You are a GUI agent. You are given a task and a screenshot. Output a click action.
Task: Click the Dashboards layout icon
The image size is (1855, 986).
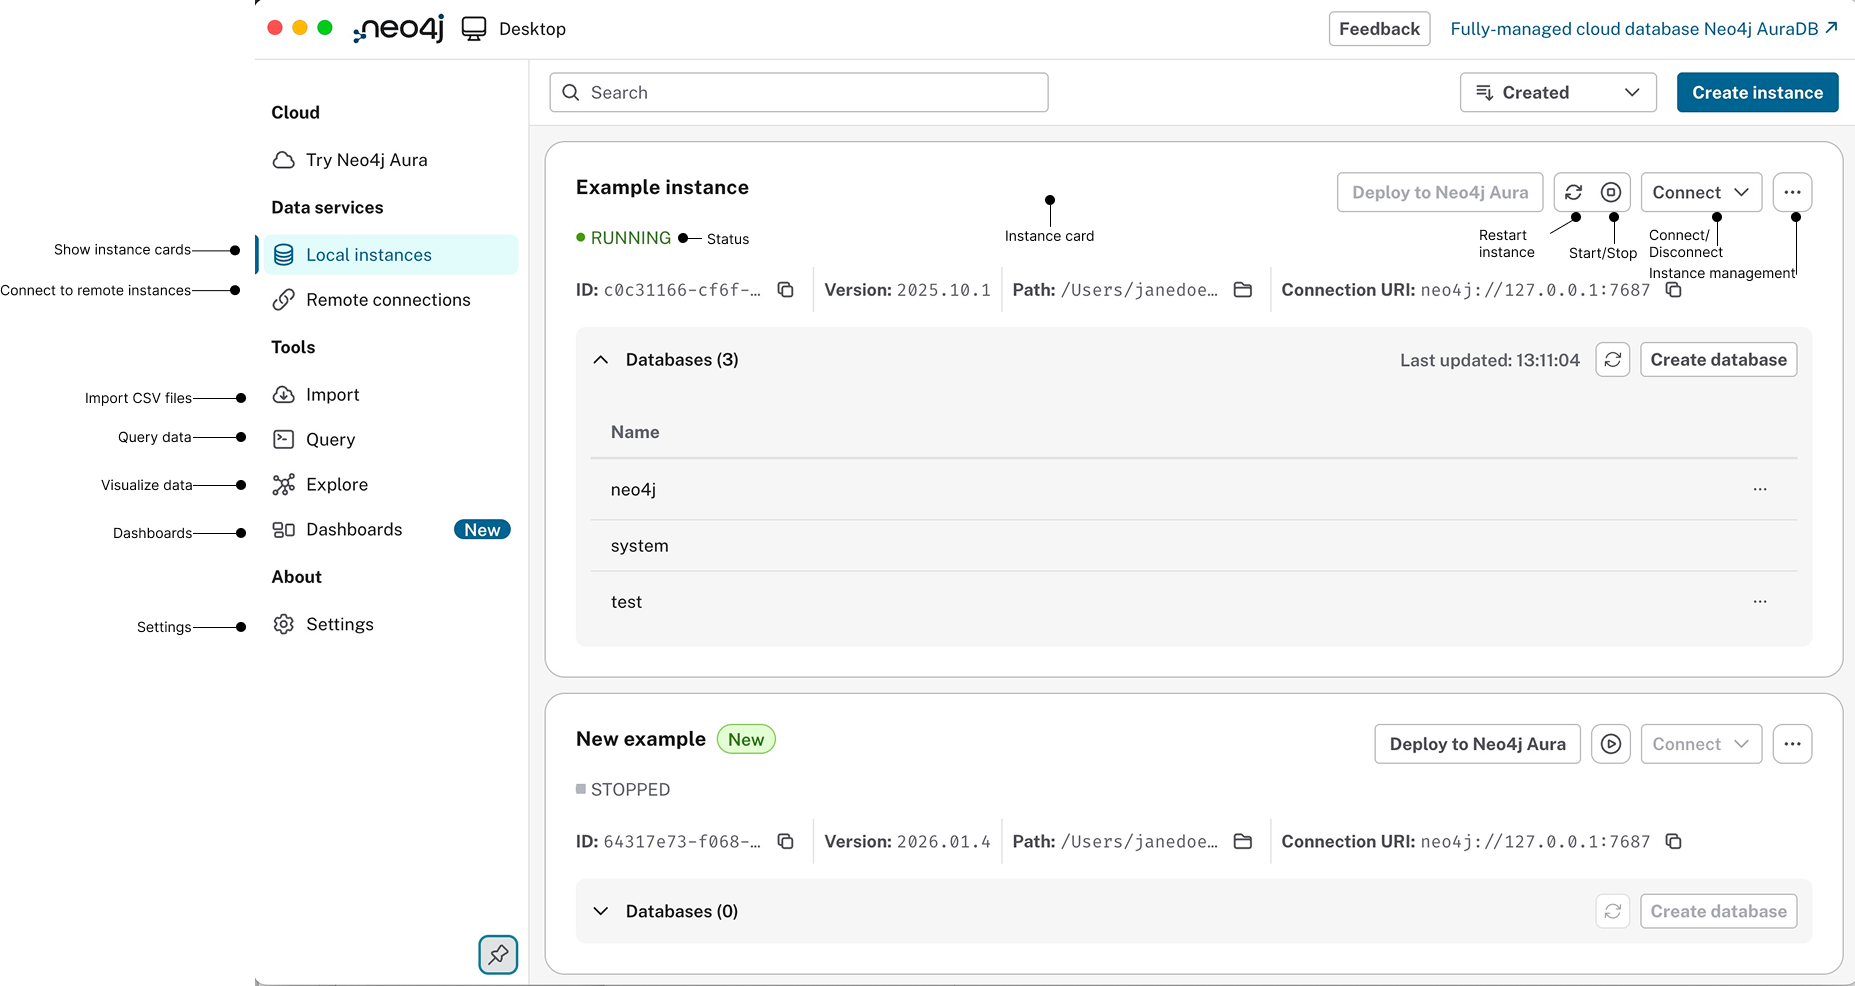click(284, 530)
